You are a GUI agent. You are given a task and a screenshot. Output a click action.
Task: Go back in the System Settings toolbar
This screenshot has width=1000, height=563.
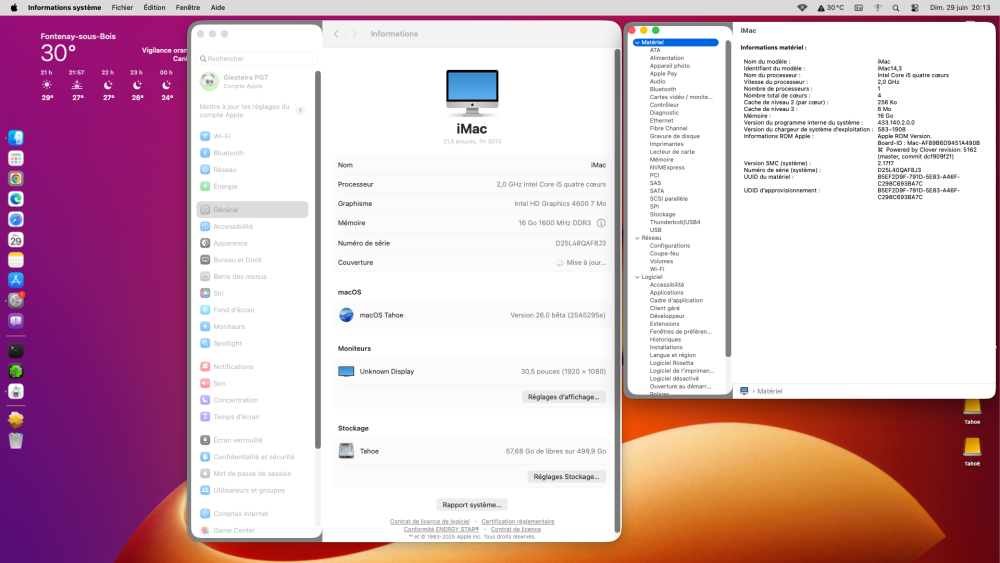[x=336, y=34]
